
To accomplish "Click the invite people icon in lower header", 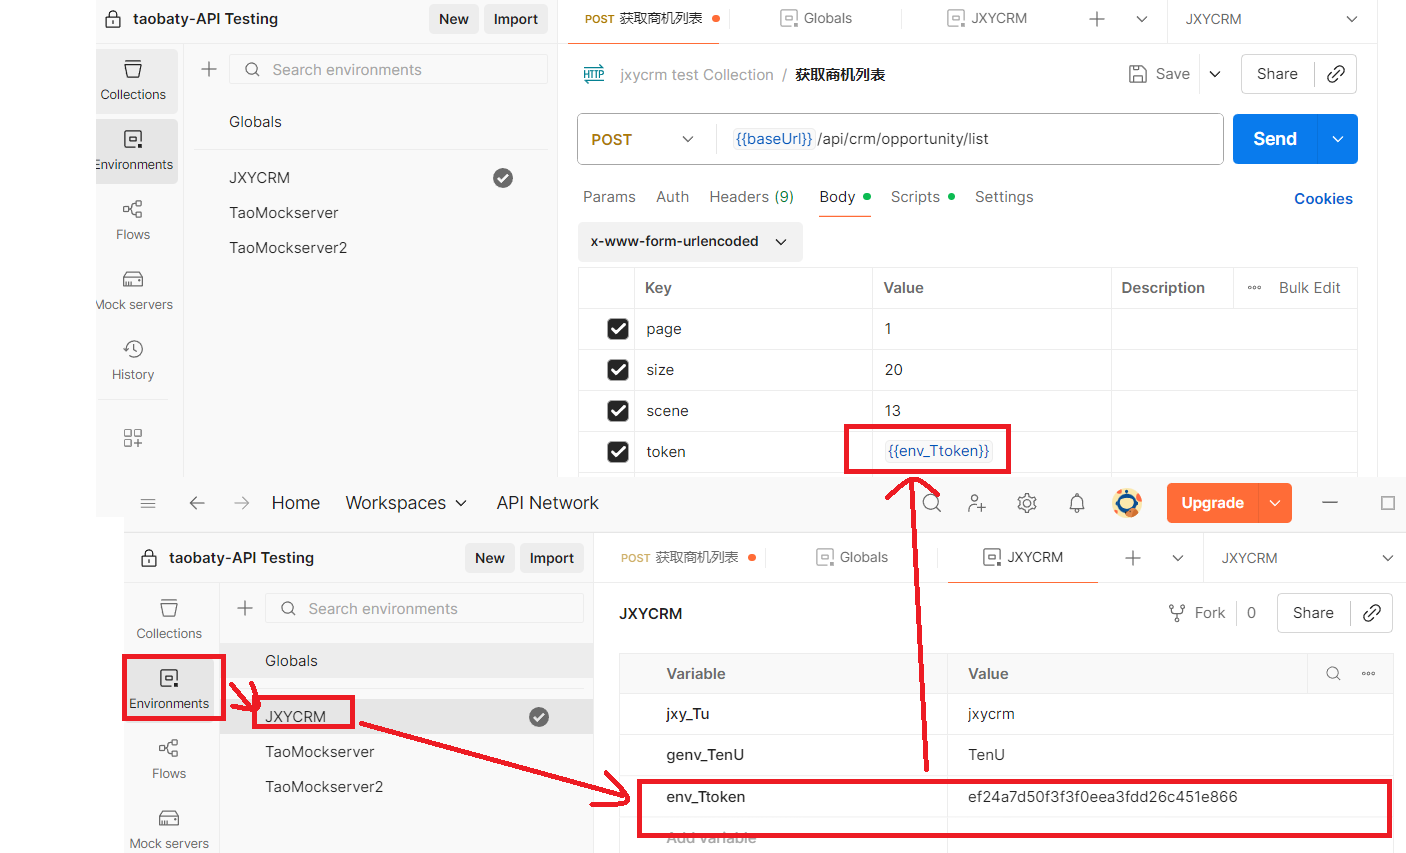I will (x=977, y=503).
